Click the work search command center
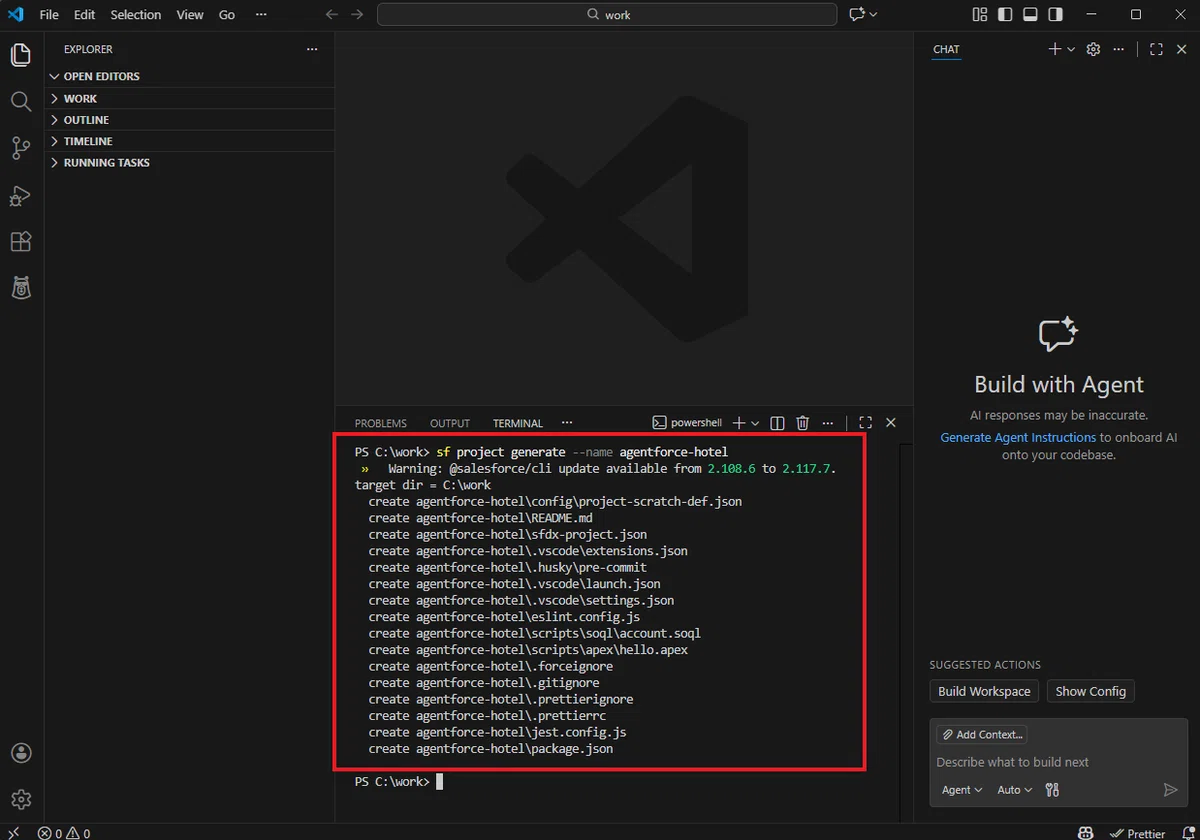 pyautogui.click(x=607, y=14)
